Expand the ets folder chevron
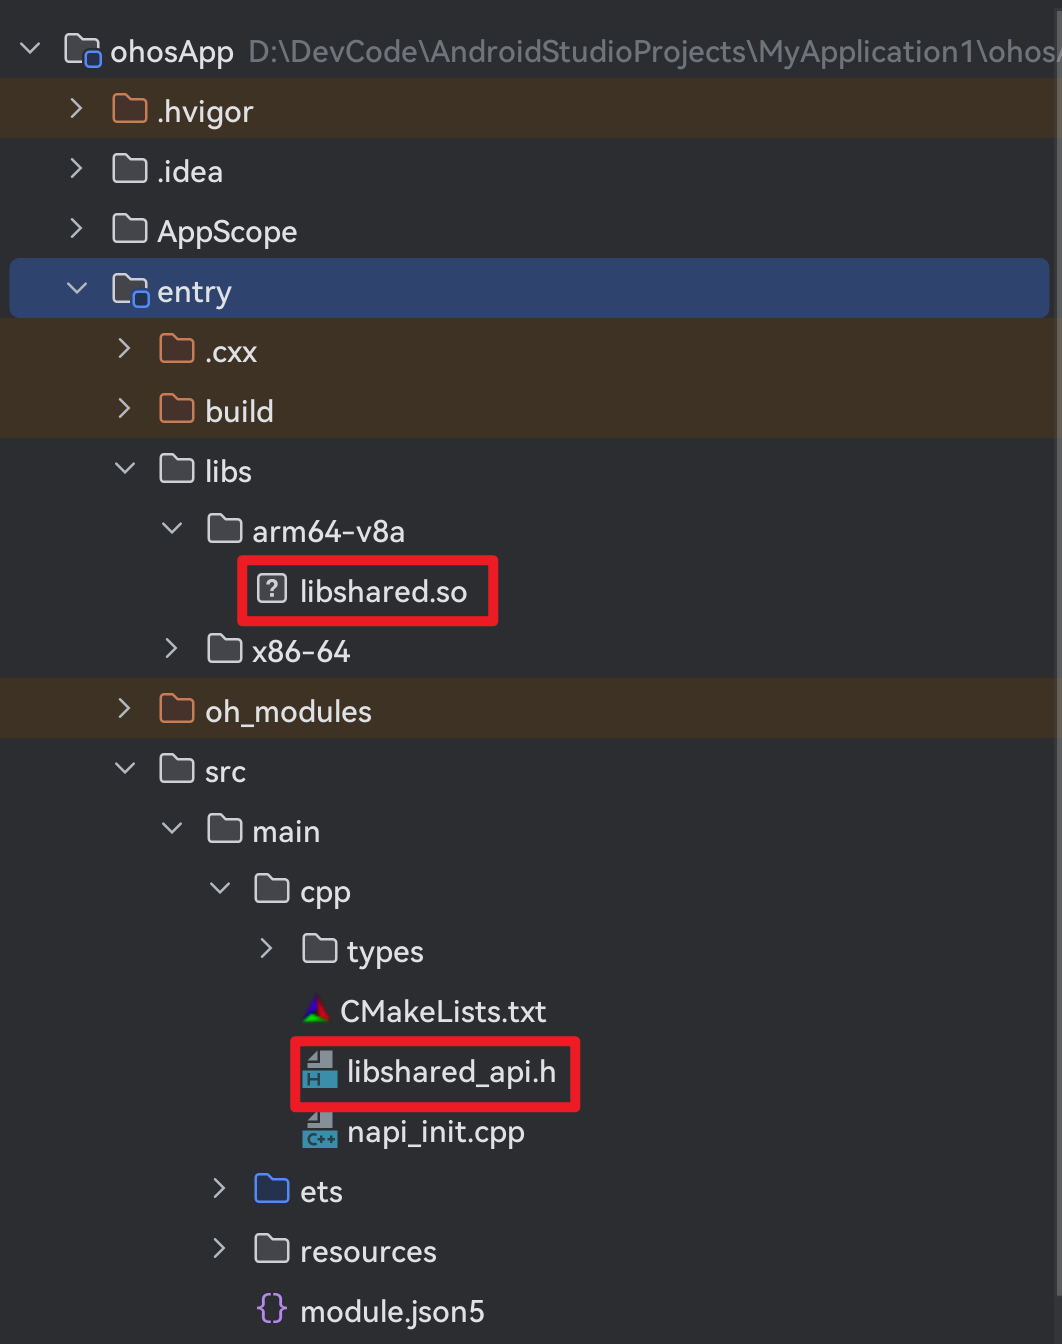Viewport: 1062px width, 1344px height. [219, 1188]
